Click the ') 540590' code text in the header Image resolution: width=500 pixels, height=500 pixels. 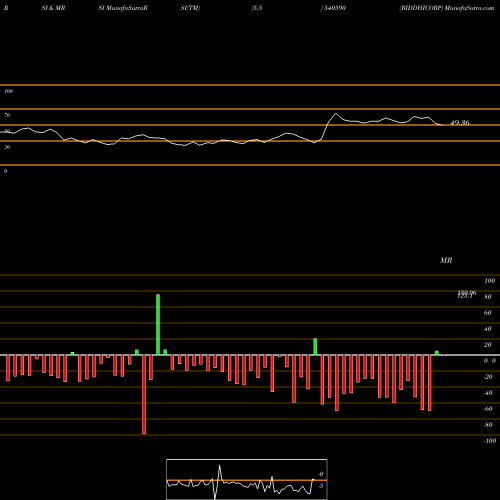click(x=333, y=8)
